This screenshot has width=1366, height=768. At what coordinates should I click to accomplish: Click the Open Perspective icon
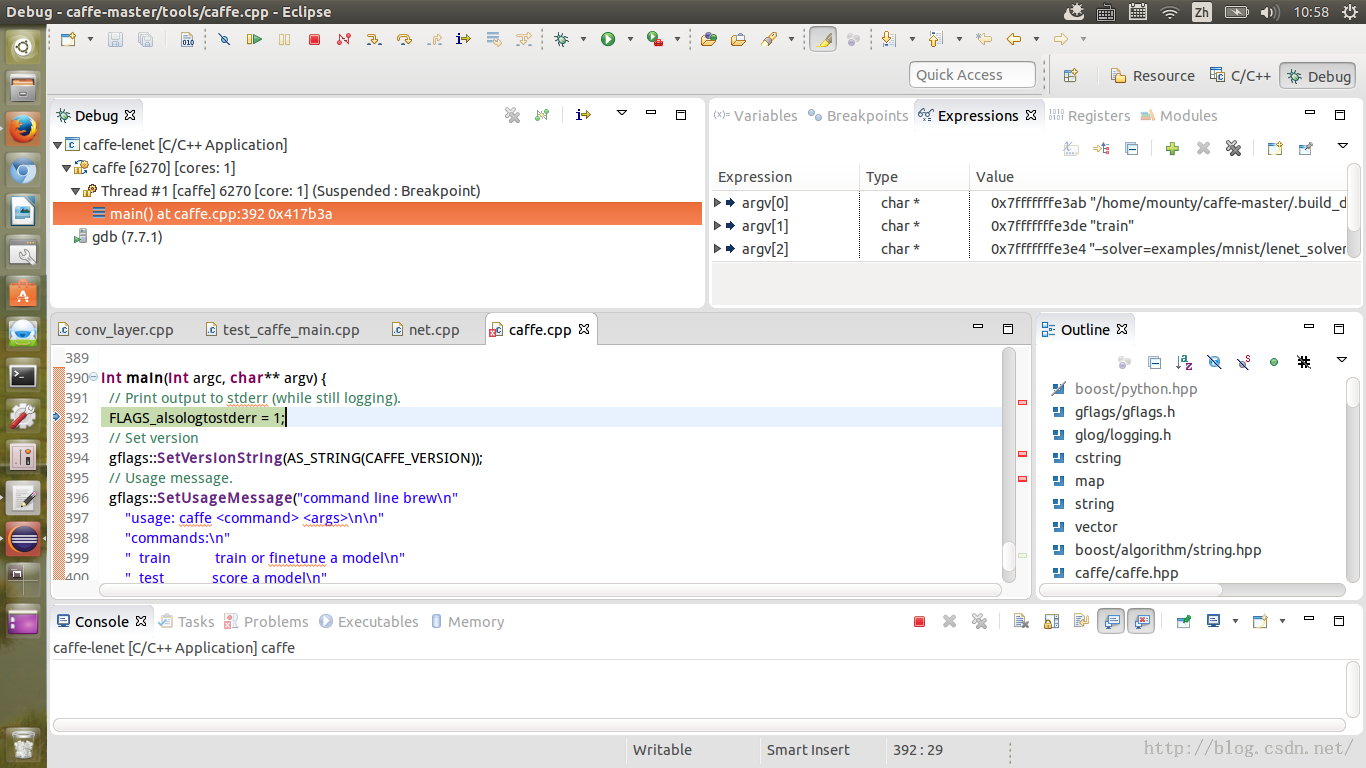1070,75
